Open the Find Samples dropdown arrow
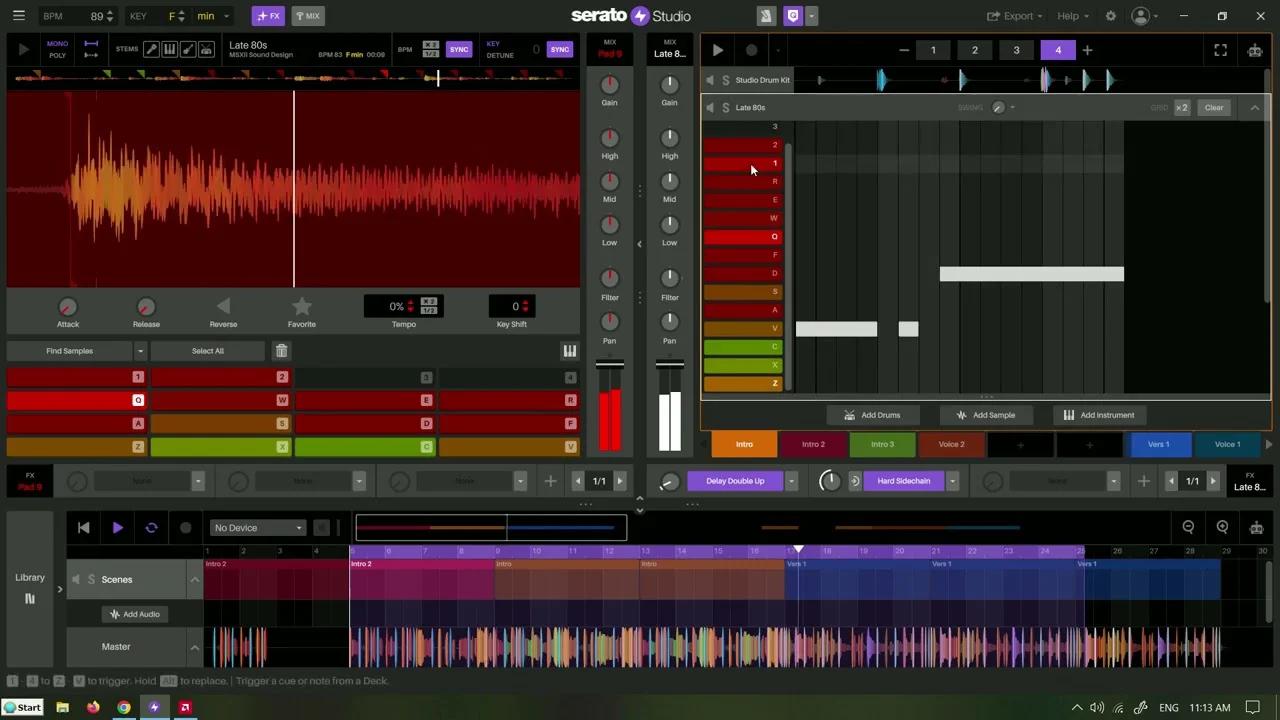 (x=140, y=350)
